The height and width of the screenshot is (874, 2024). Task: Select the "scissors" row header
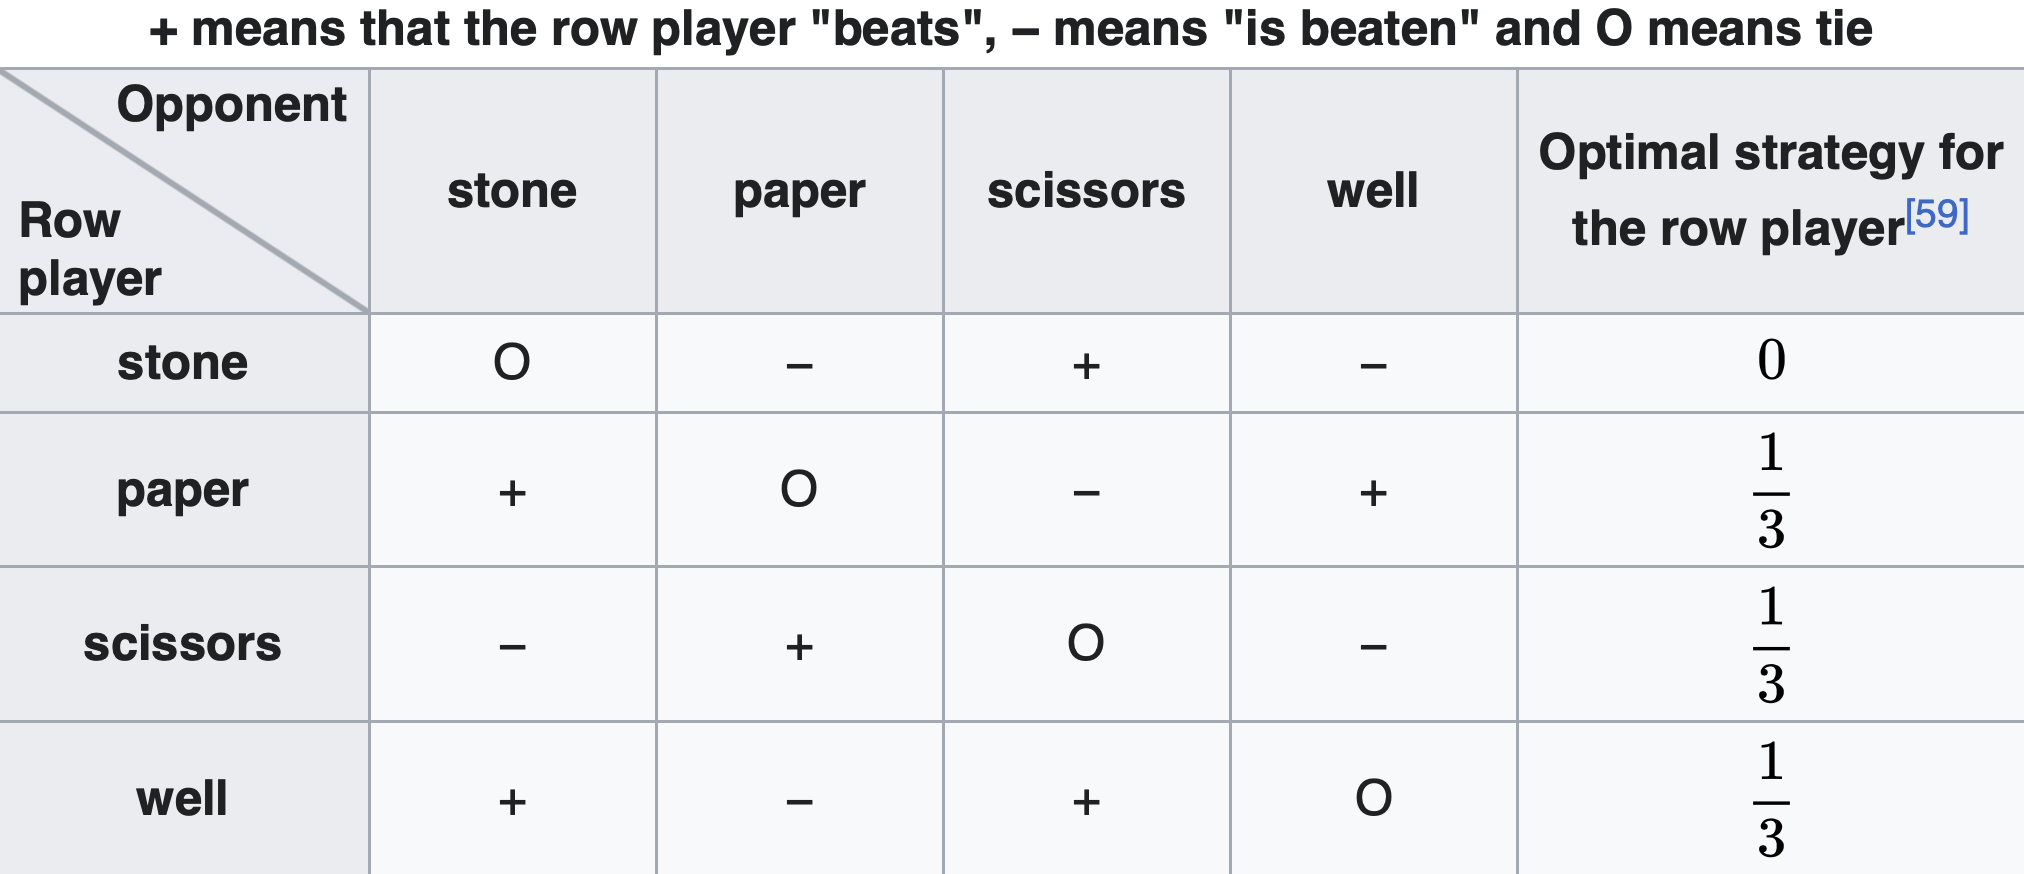pyautogui.click(x=183, y=644)
